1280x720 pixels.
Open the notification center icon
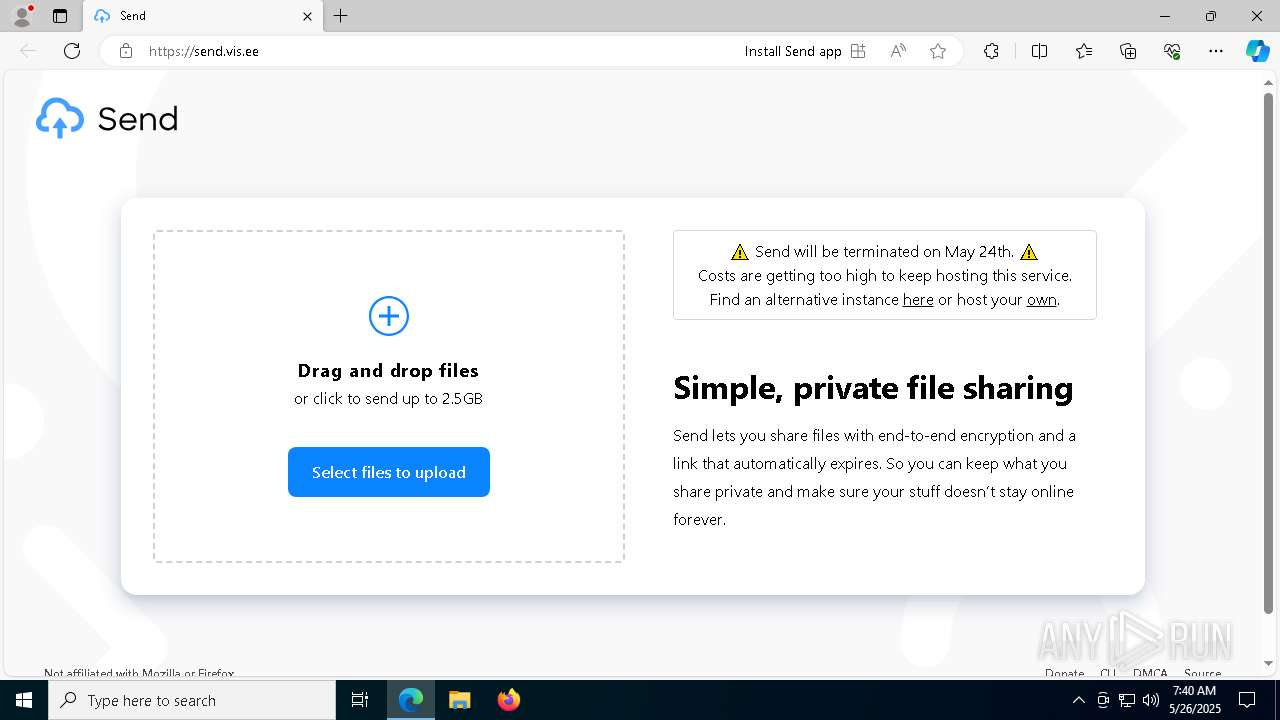point(1247,700)
